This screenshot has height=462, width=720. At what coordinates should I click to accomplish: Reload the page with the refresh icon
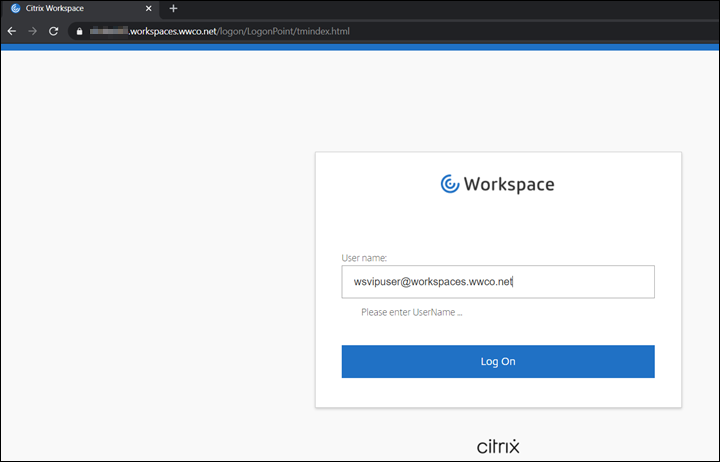point(54,31)
